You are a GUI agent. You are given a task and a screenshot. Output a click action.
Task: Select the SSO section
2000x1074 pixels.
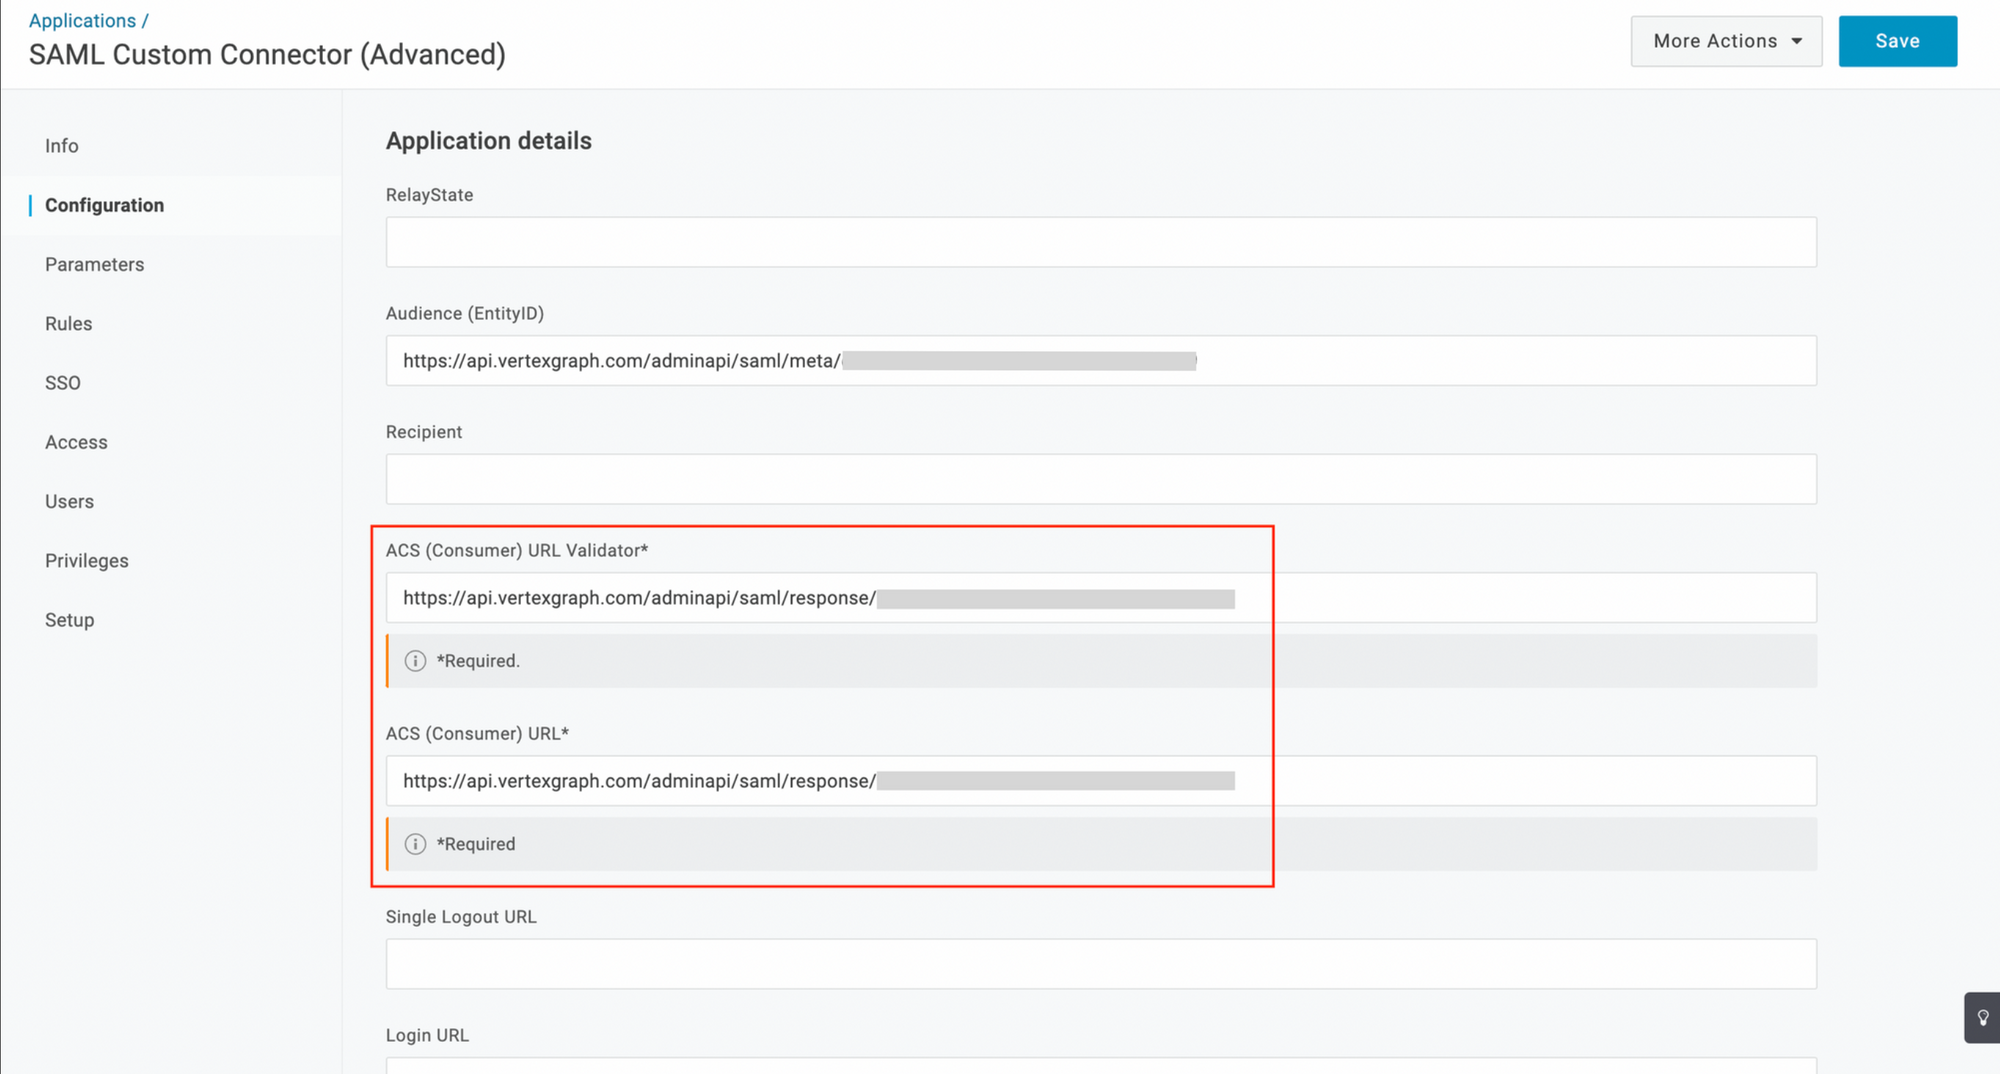tap(63, 382)
